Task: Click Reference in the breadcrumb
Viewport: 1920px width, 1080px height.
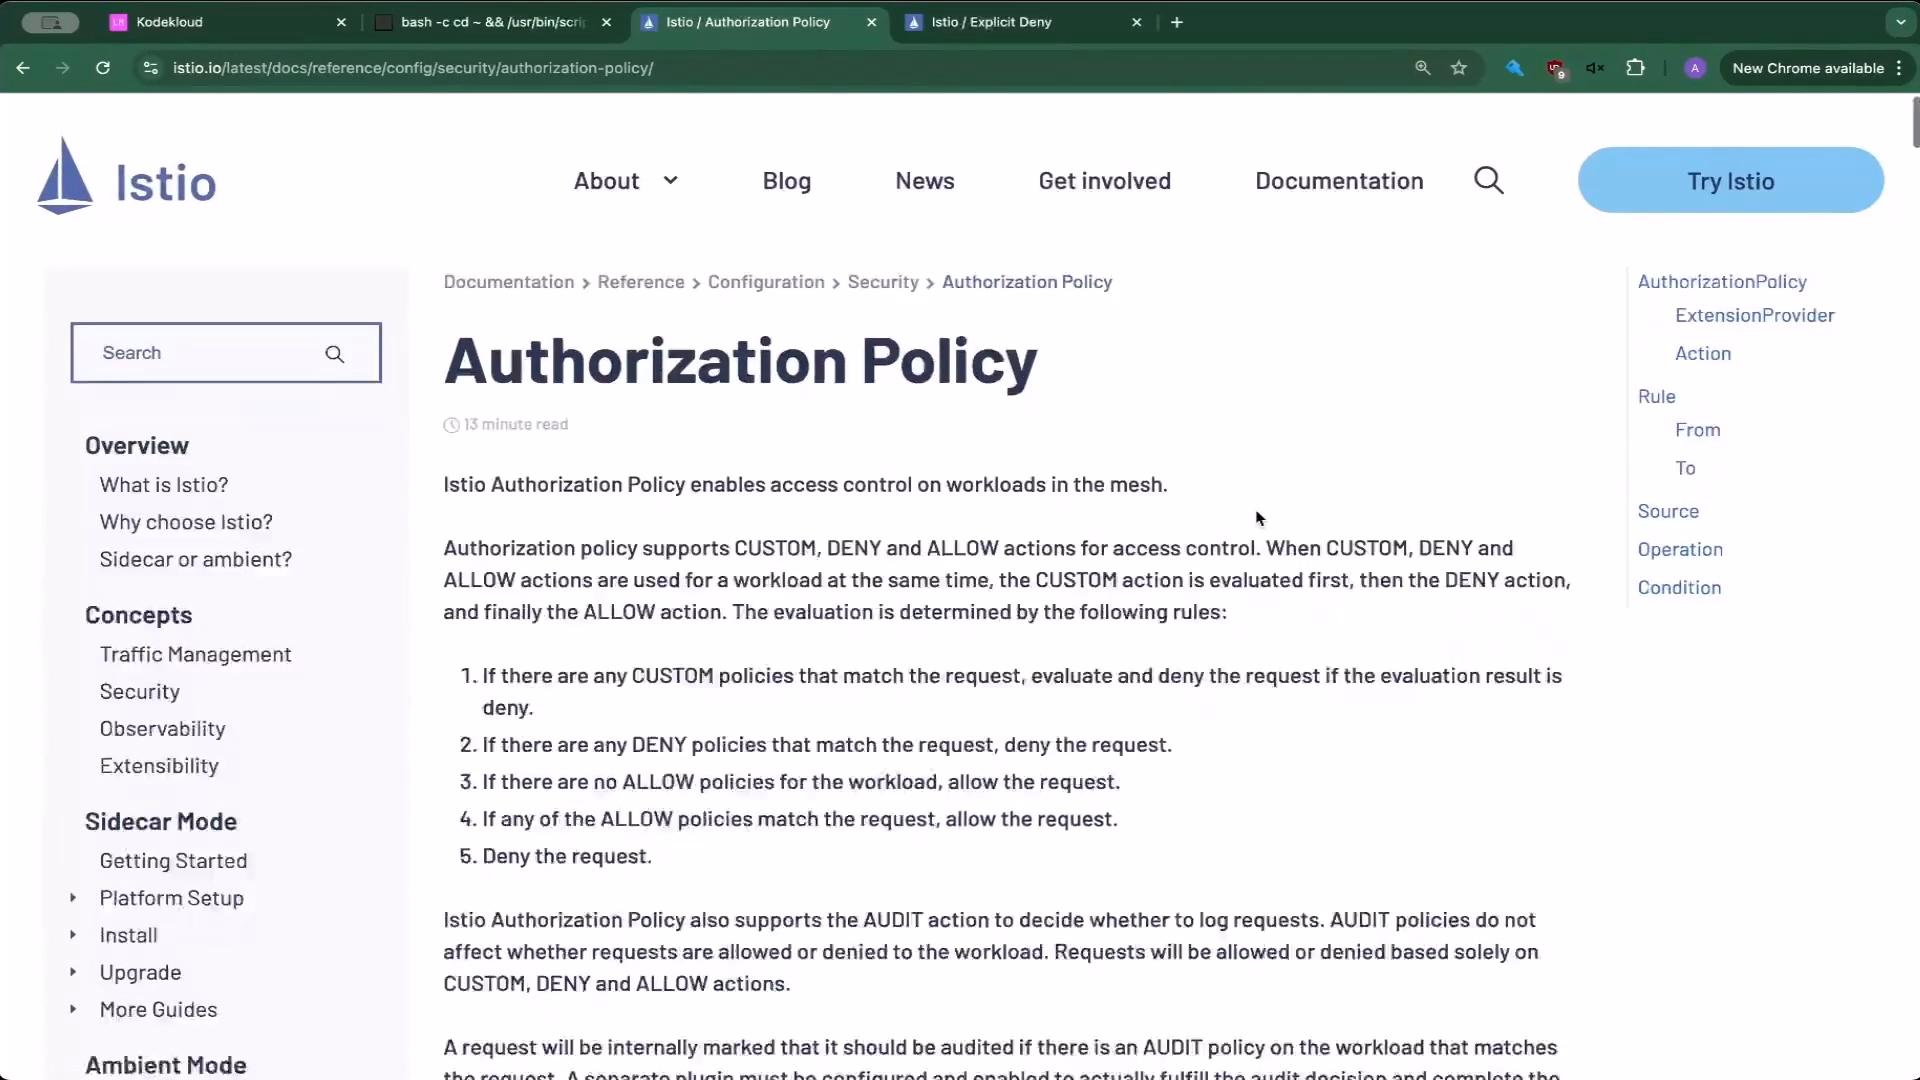Action: click(641, 282)
